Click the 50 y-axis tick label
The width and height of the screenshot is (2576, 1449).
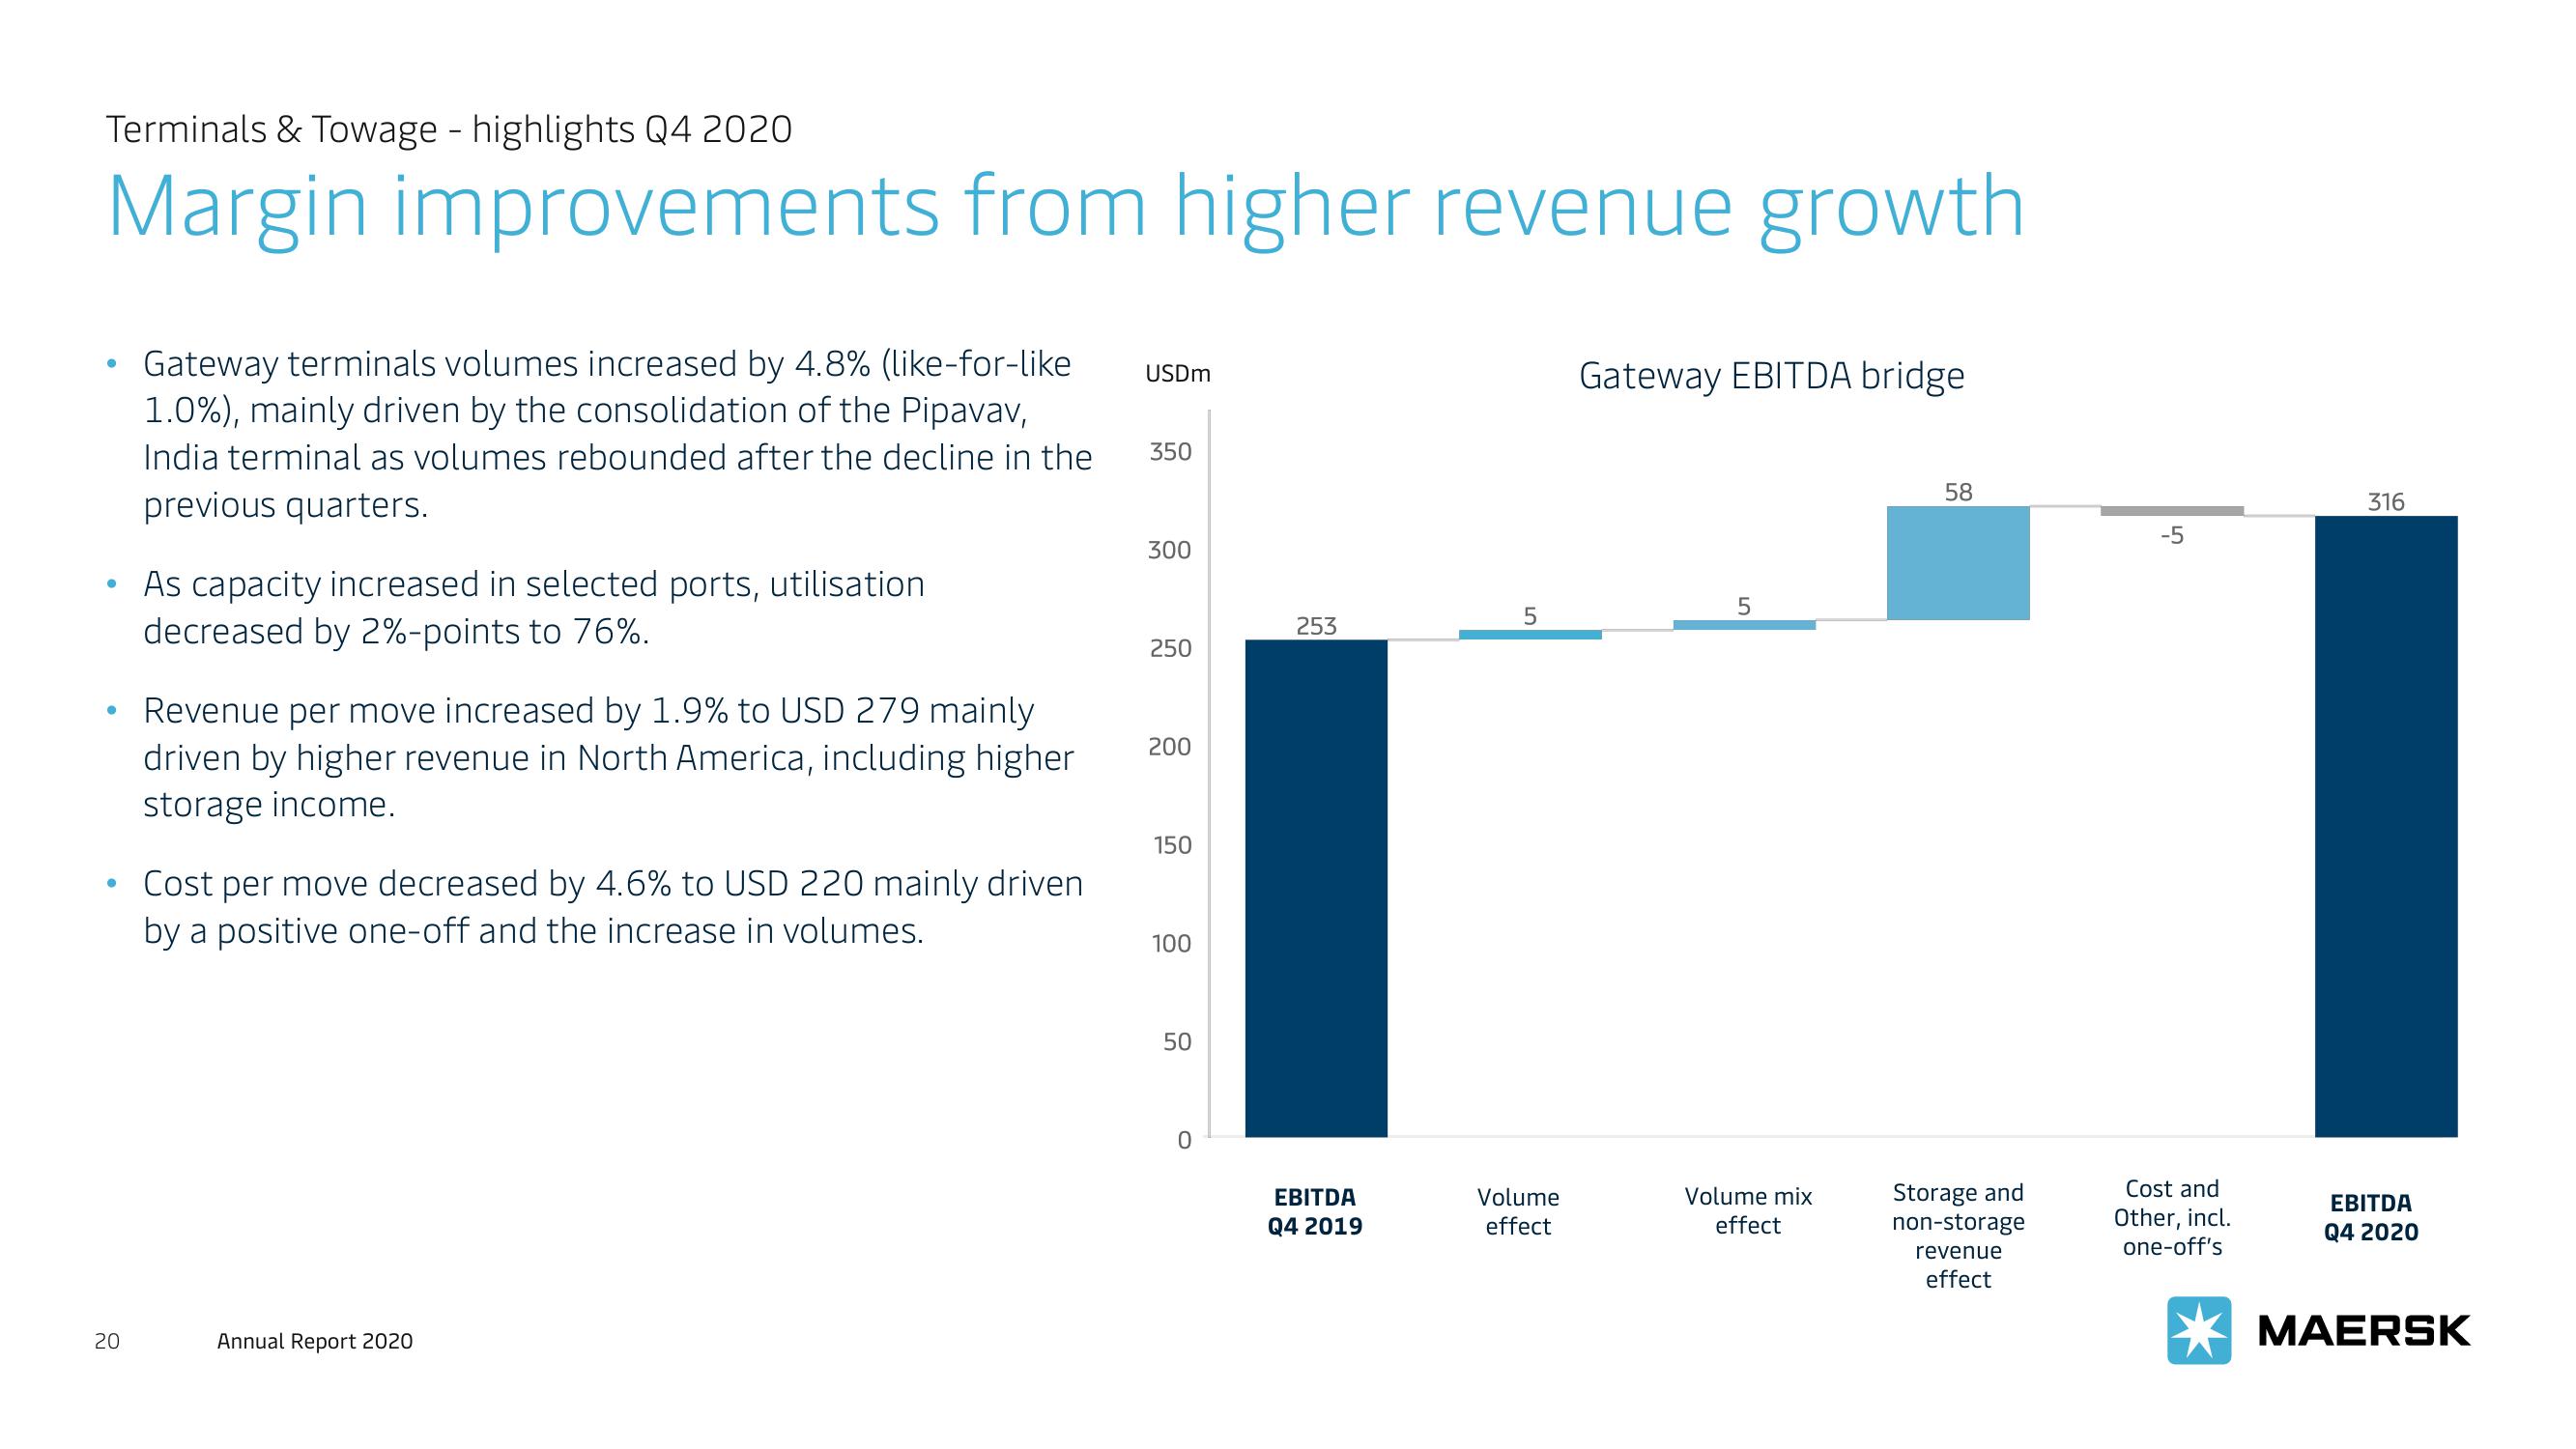click(1177, 1042)
